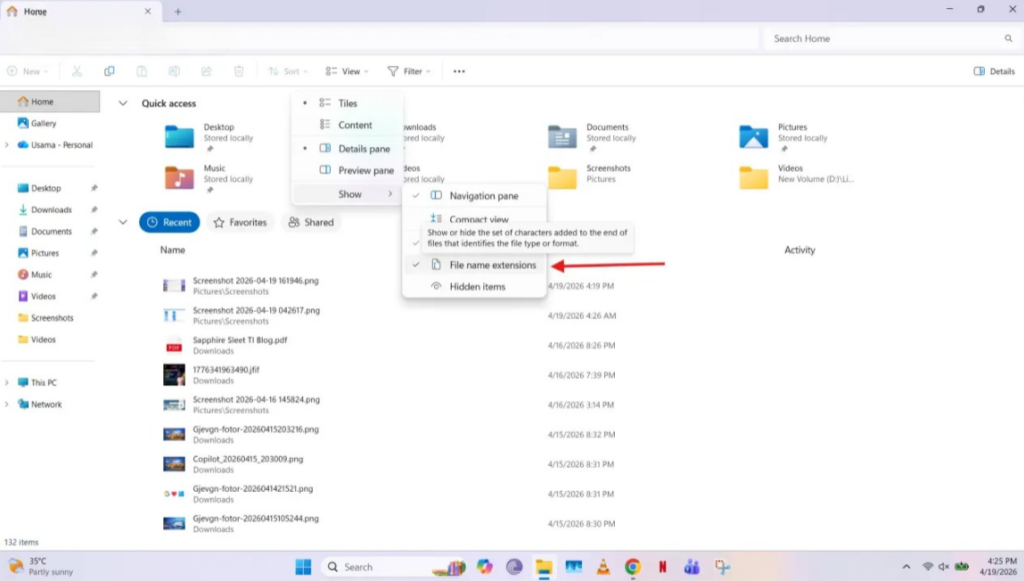Viewport: 1024px width, 581px height.
Task: Open the See more three-dots menu
Action: (x=459, y=71)
